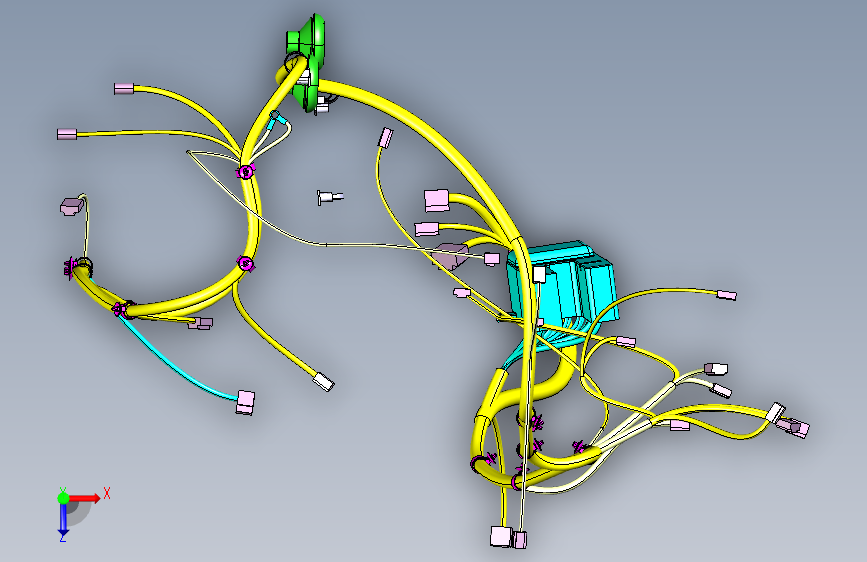Select the gray rotation arc of the triad
The height and width of the screenshot is (562, 867).
point(79,513)
